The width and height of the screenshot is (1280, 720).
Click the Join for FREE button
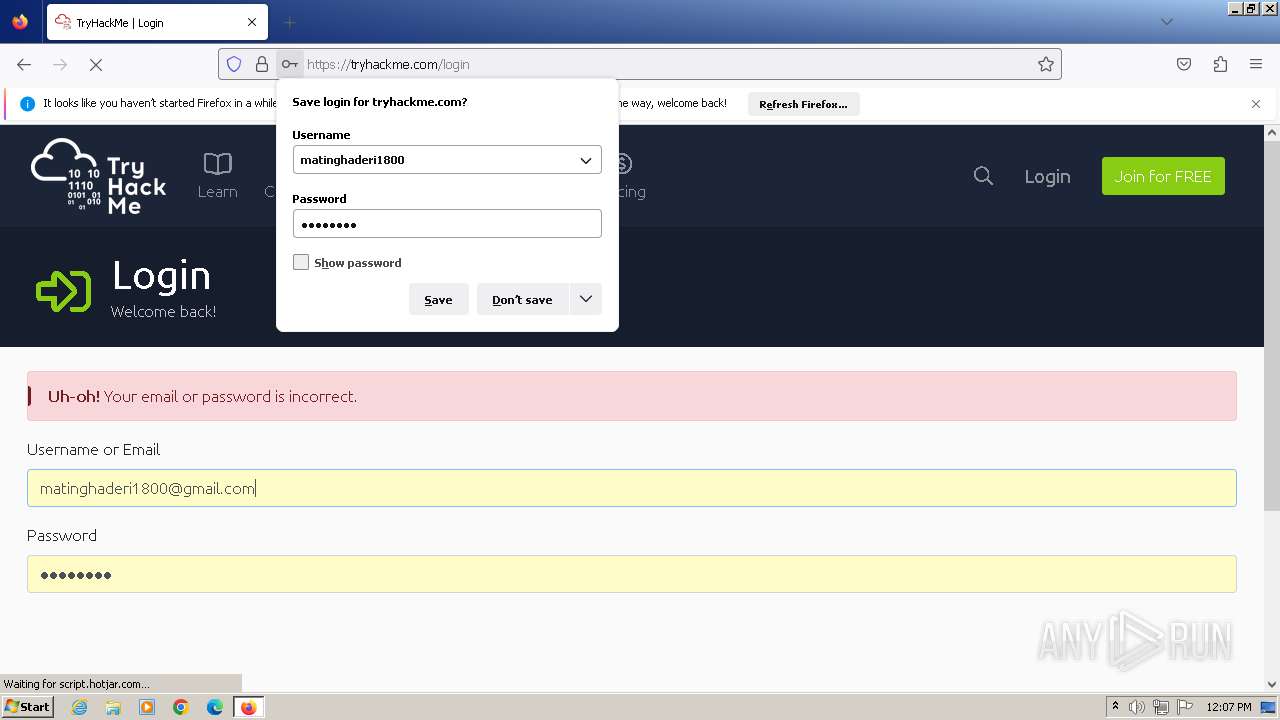(1163, 176)
